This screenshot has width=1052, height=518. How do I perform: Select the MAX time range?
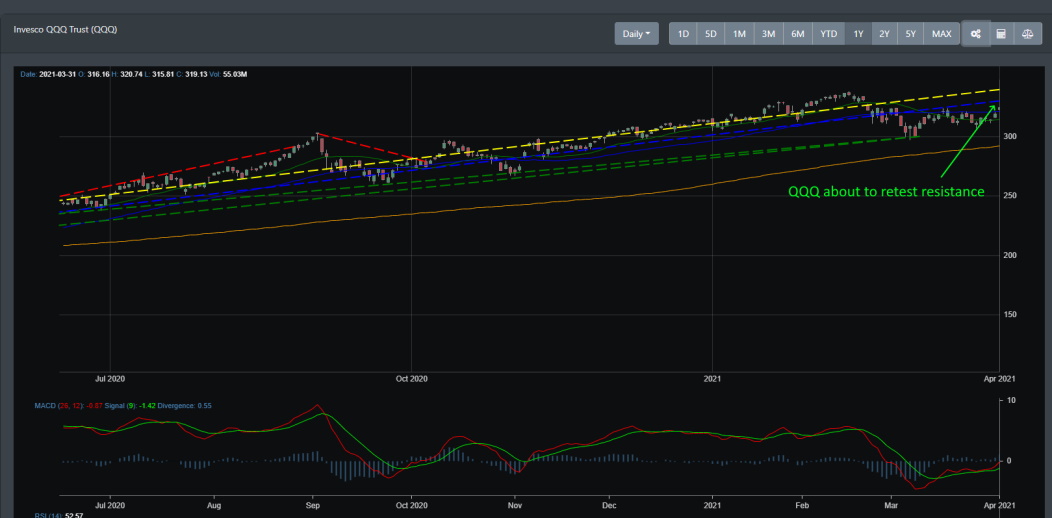click(941, 34)
